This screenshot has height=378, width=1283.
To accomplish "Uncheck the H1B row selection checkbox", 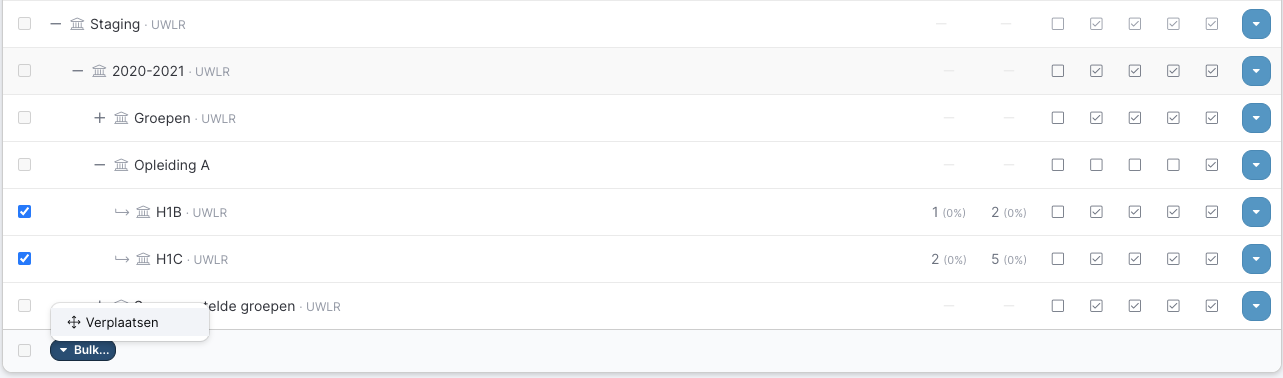I will pyautogui.click(x=25, y=212).
